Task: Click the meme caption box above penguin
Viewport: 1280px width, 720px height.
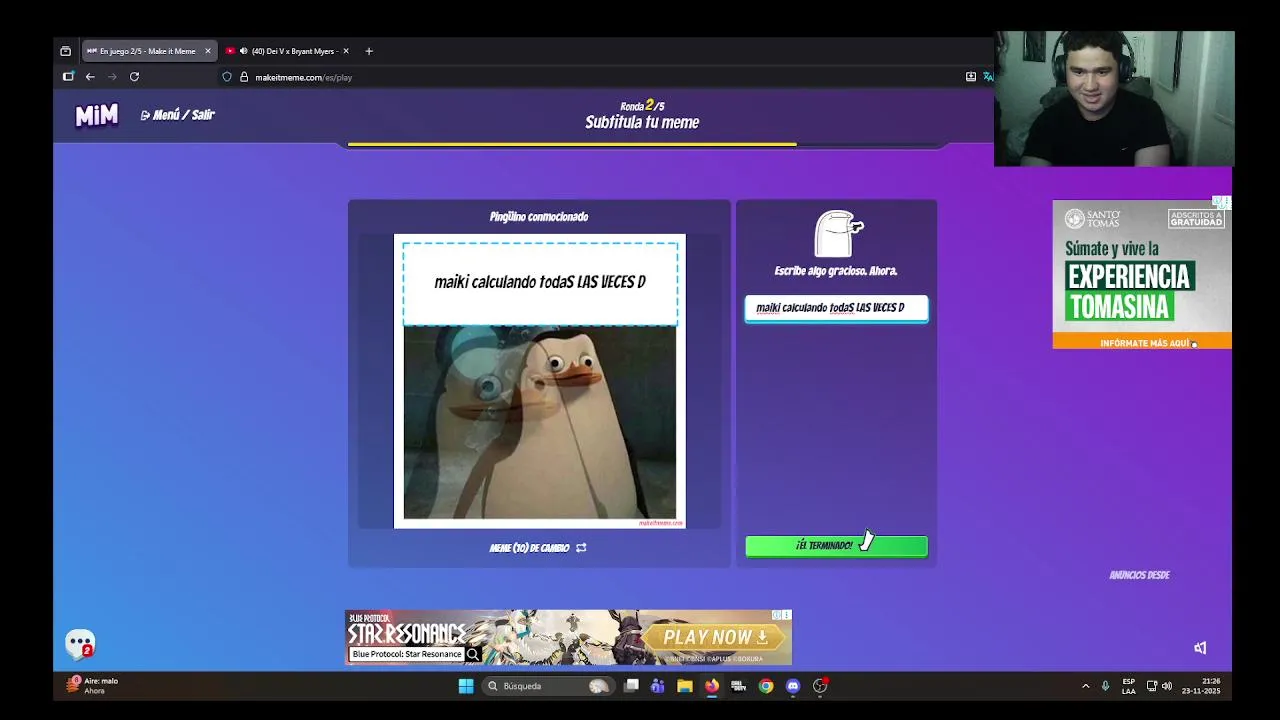Action: point(540,282)
